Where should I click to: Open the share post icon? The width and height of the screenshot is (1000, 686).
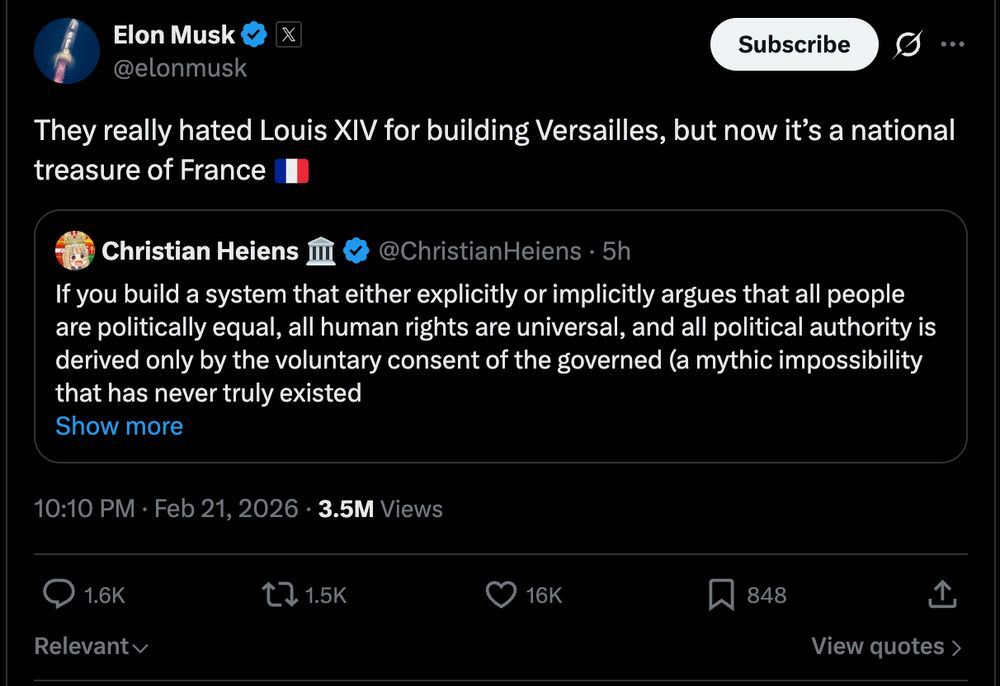point(941,595)
